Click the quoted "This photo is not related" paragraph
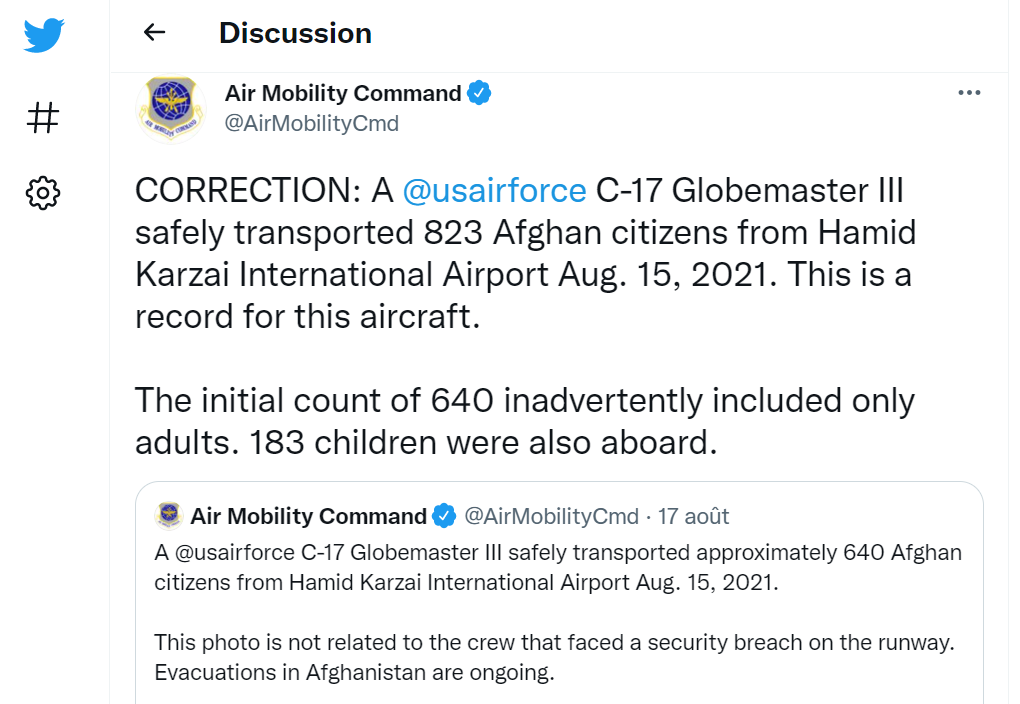Image resolution: width=1020 pixels, height=704 pixels. coord(554,657)
